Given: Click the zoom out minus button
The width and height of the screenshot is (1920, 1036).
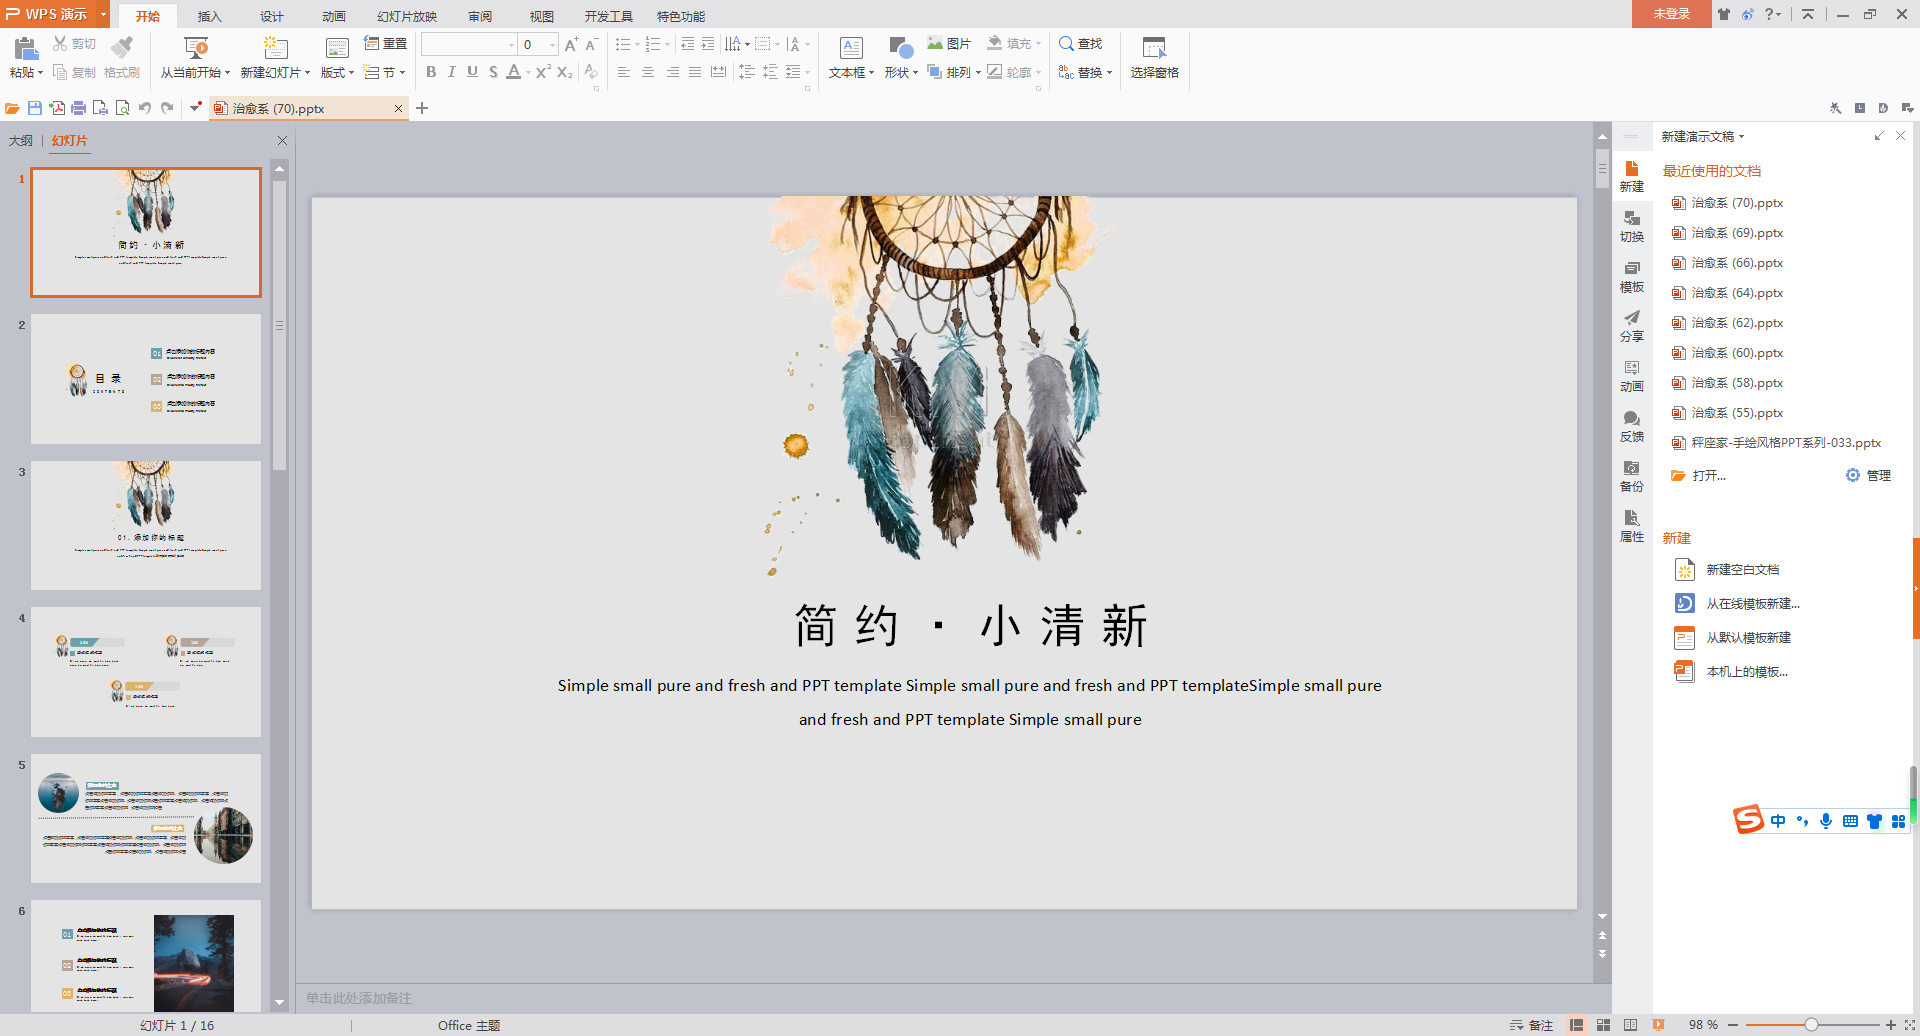Looking at the screenshot, I should 1733,1025.
